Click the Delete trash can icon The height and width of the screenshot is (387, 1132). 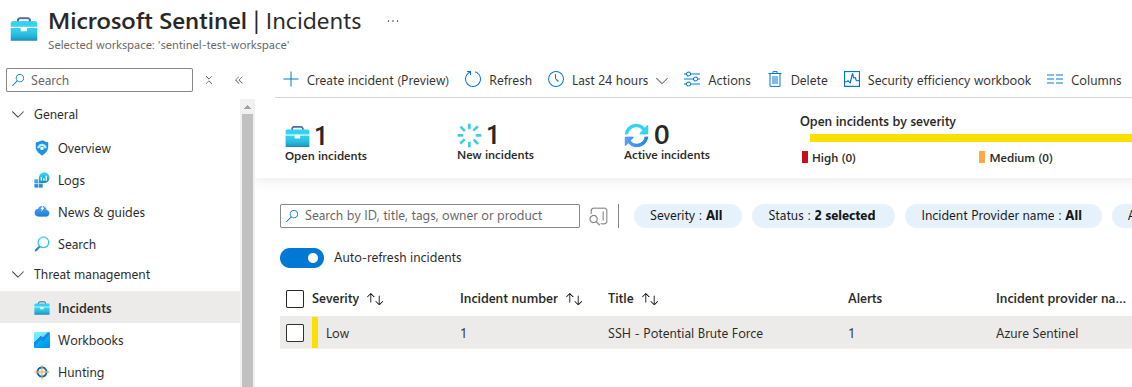pos(775,79)
